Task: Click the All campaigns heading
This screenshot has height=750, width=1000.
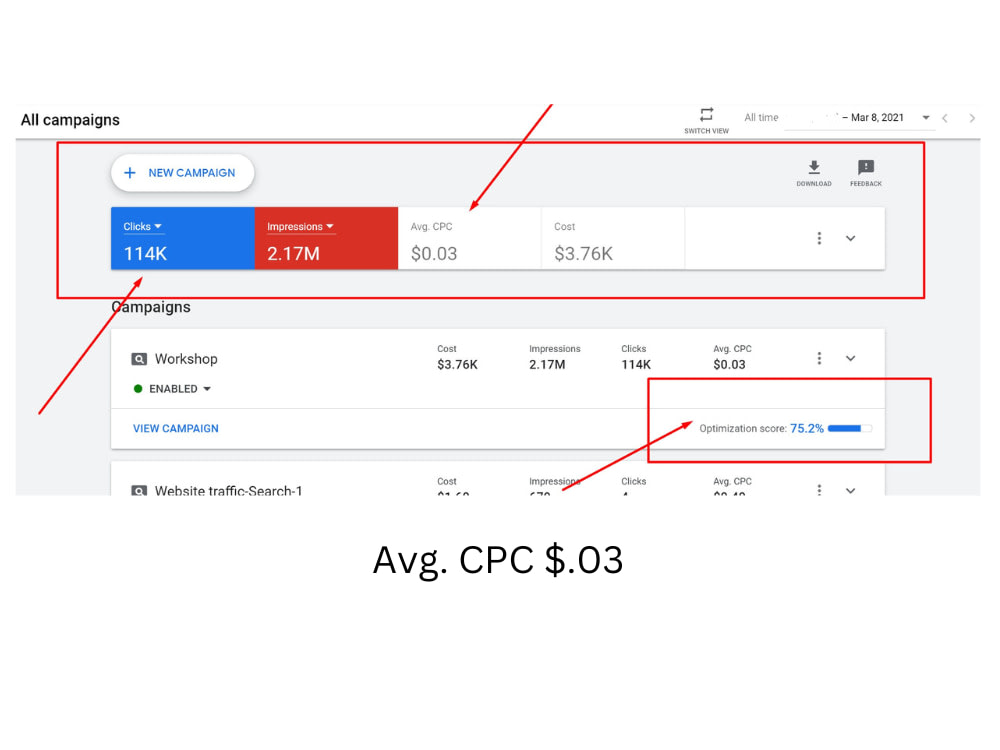Action: point(70,120)
